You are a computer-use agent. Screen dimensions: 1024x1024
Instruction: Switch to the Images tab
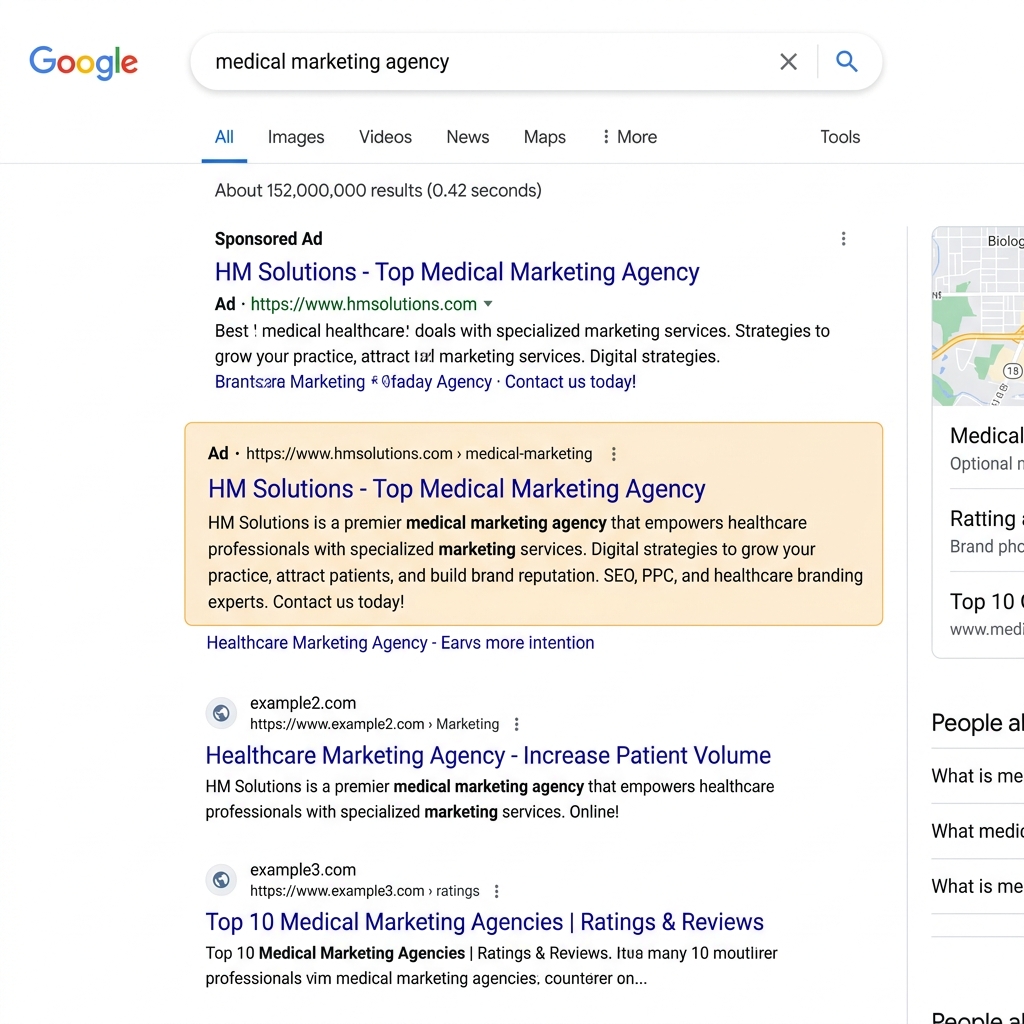(x=296, y=137)
